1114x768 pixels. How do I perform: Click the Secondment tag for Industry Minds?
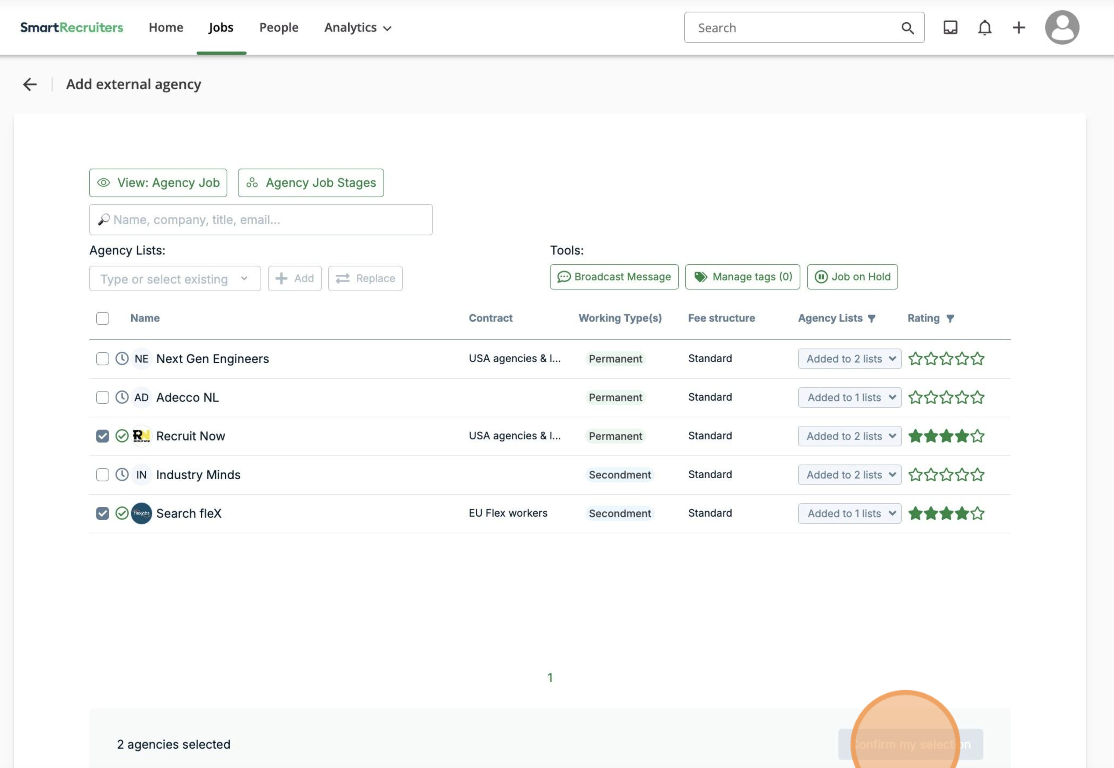point(620,475)
